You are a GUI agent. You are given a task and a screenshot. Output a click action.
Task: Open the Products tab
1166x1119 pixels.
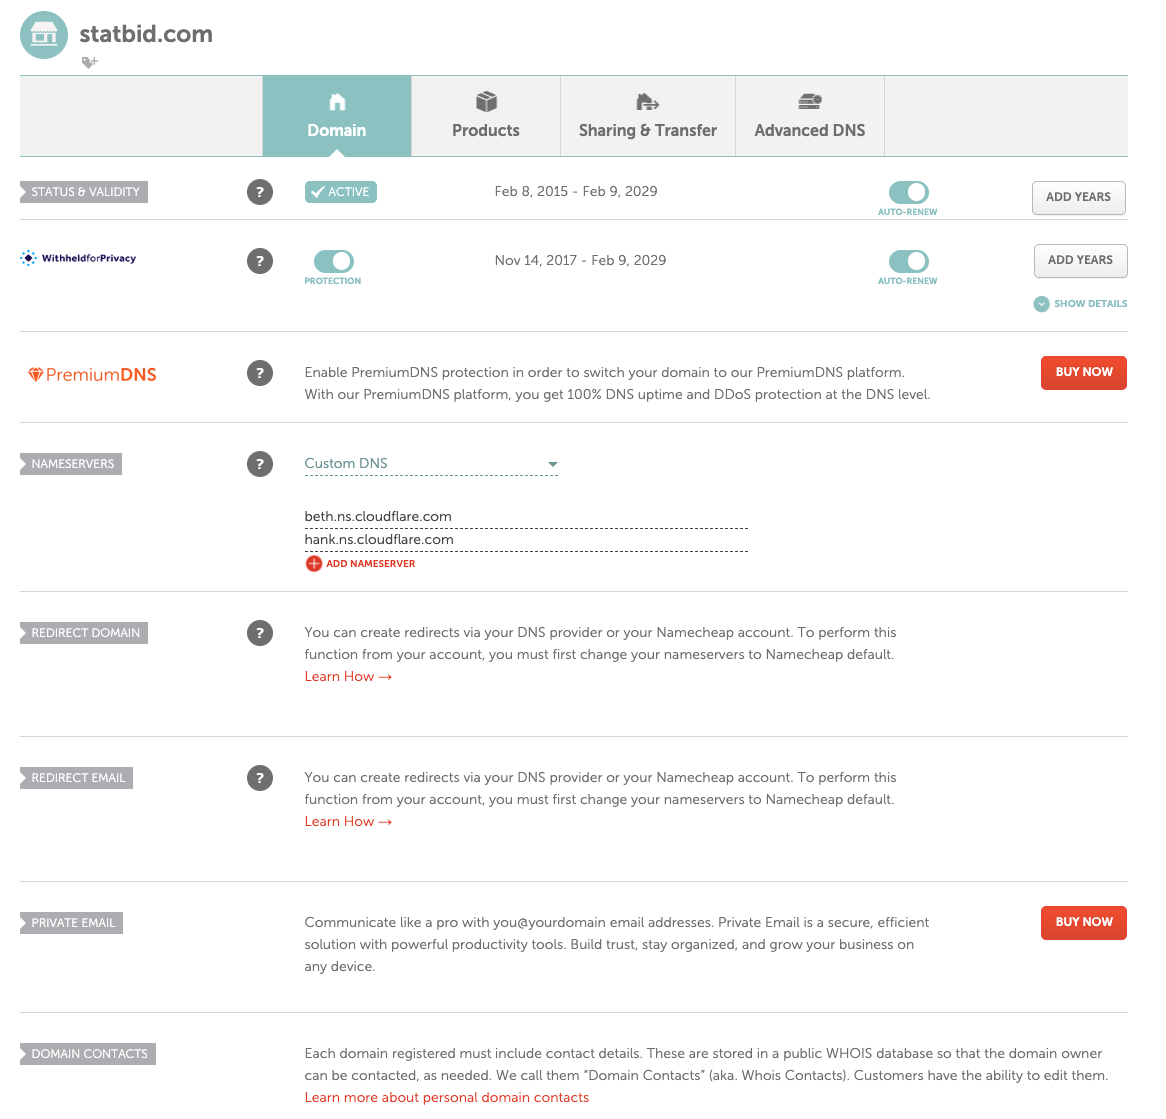click(485, 116)
